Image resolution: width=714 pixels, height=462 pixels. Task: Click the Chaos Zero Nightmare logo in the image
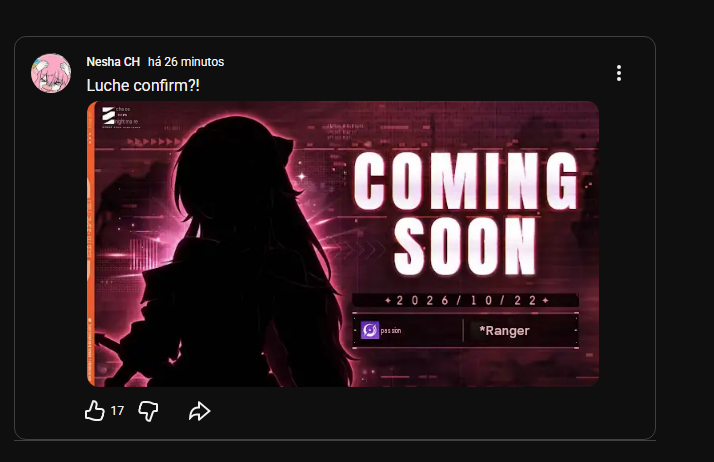click(x=120, y=117)
